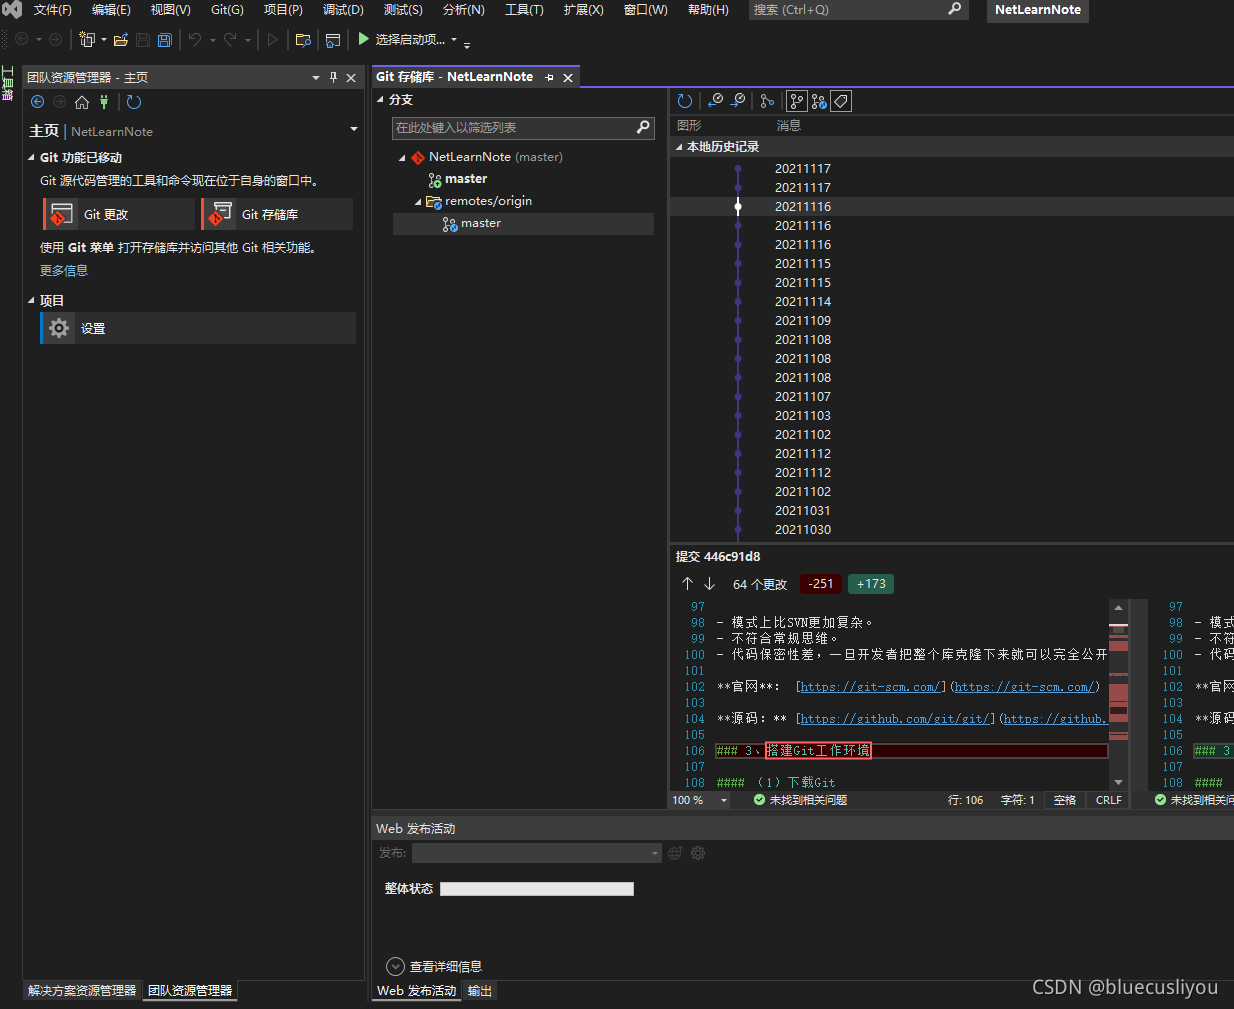Open the Git Repository button

click(x=276, y=214)
